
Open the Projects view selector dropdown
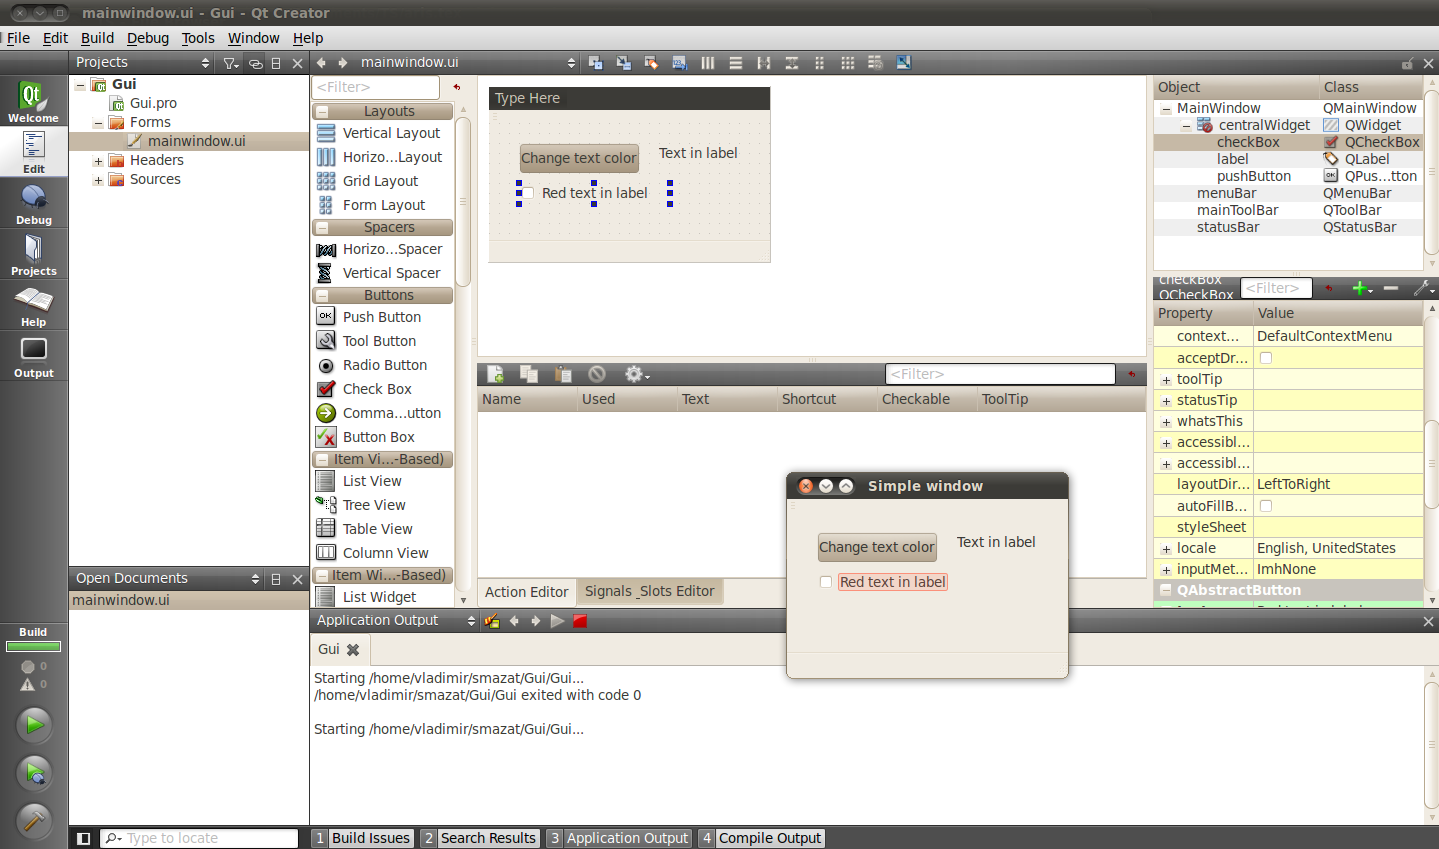coord(144,62)
